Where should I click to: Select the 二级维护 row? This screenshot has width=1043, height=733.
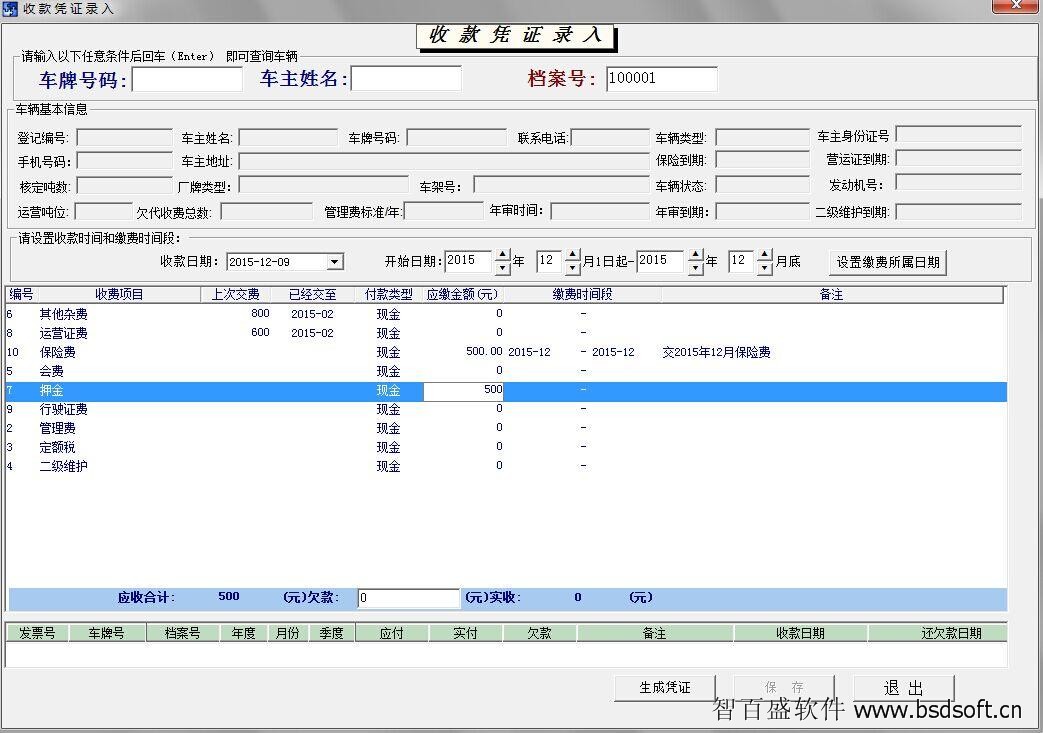point(506,466)
